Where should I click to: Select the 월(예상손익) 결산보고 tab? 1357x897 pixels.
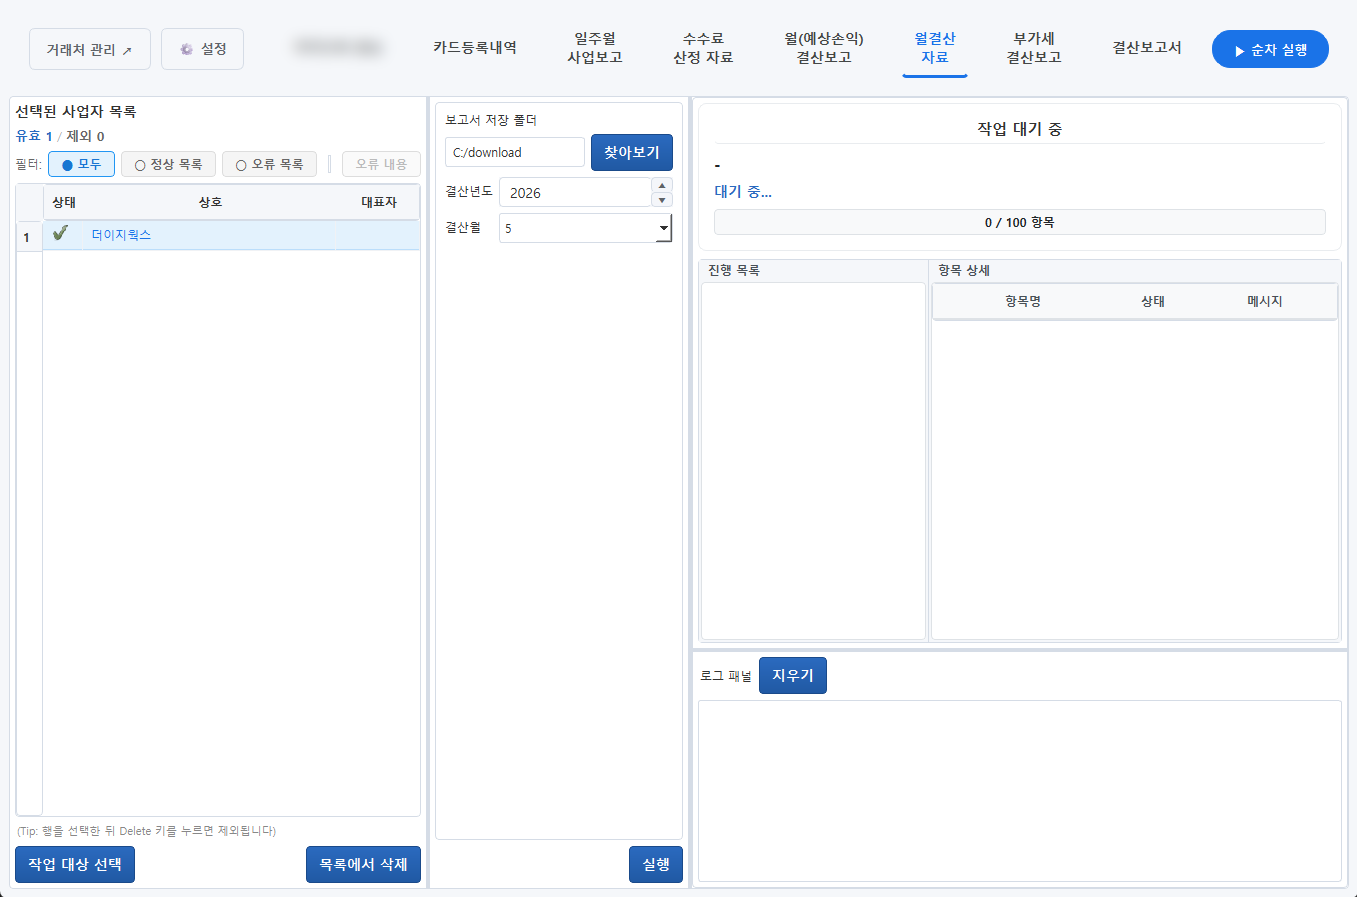click(824, 48)
